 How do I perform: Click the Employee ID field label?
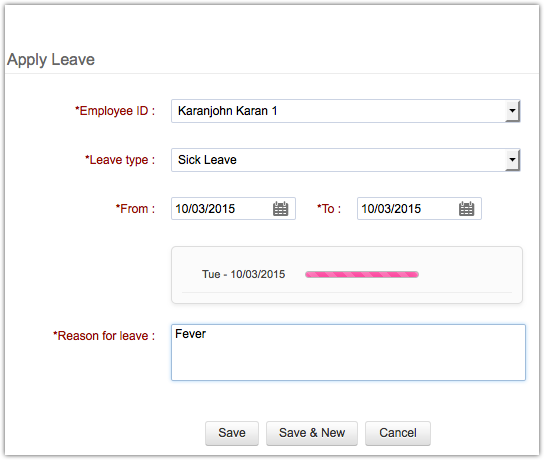(115, 111)
